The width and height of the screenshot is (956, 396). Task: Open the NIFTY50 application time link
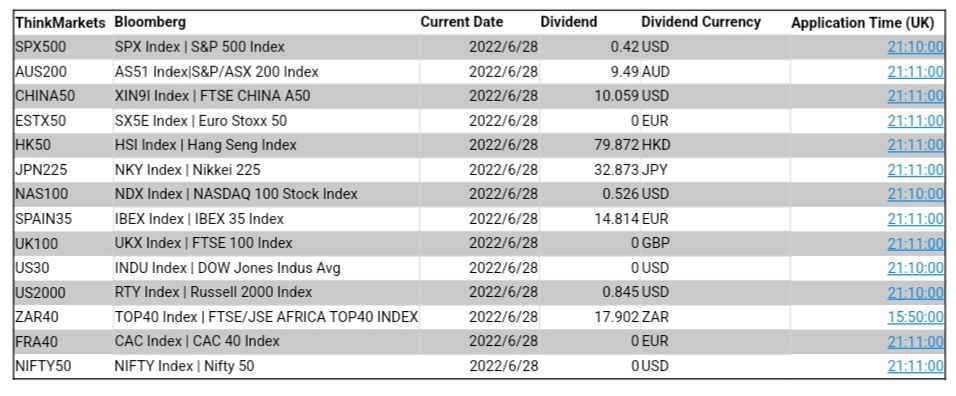915,366
